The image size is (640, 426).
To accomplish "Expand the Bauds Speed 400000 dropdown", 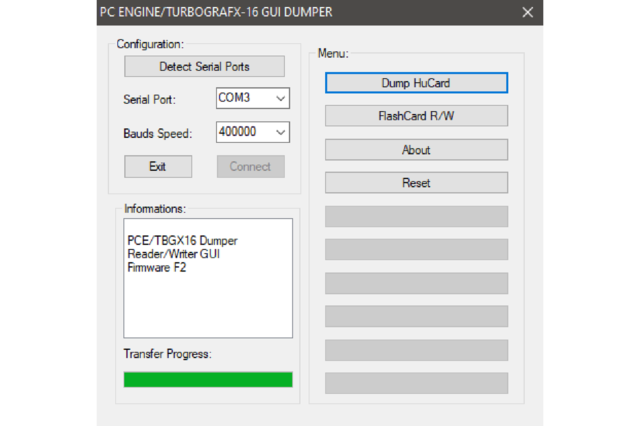I will tap(253, 132).
